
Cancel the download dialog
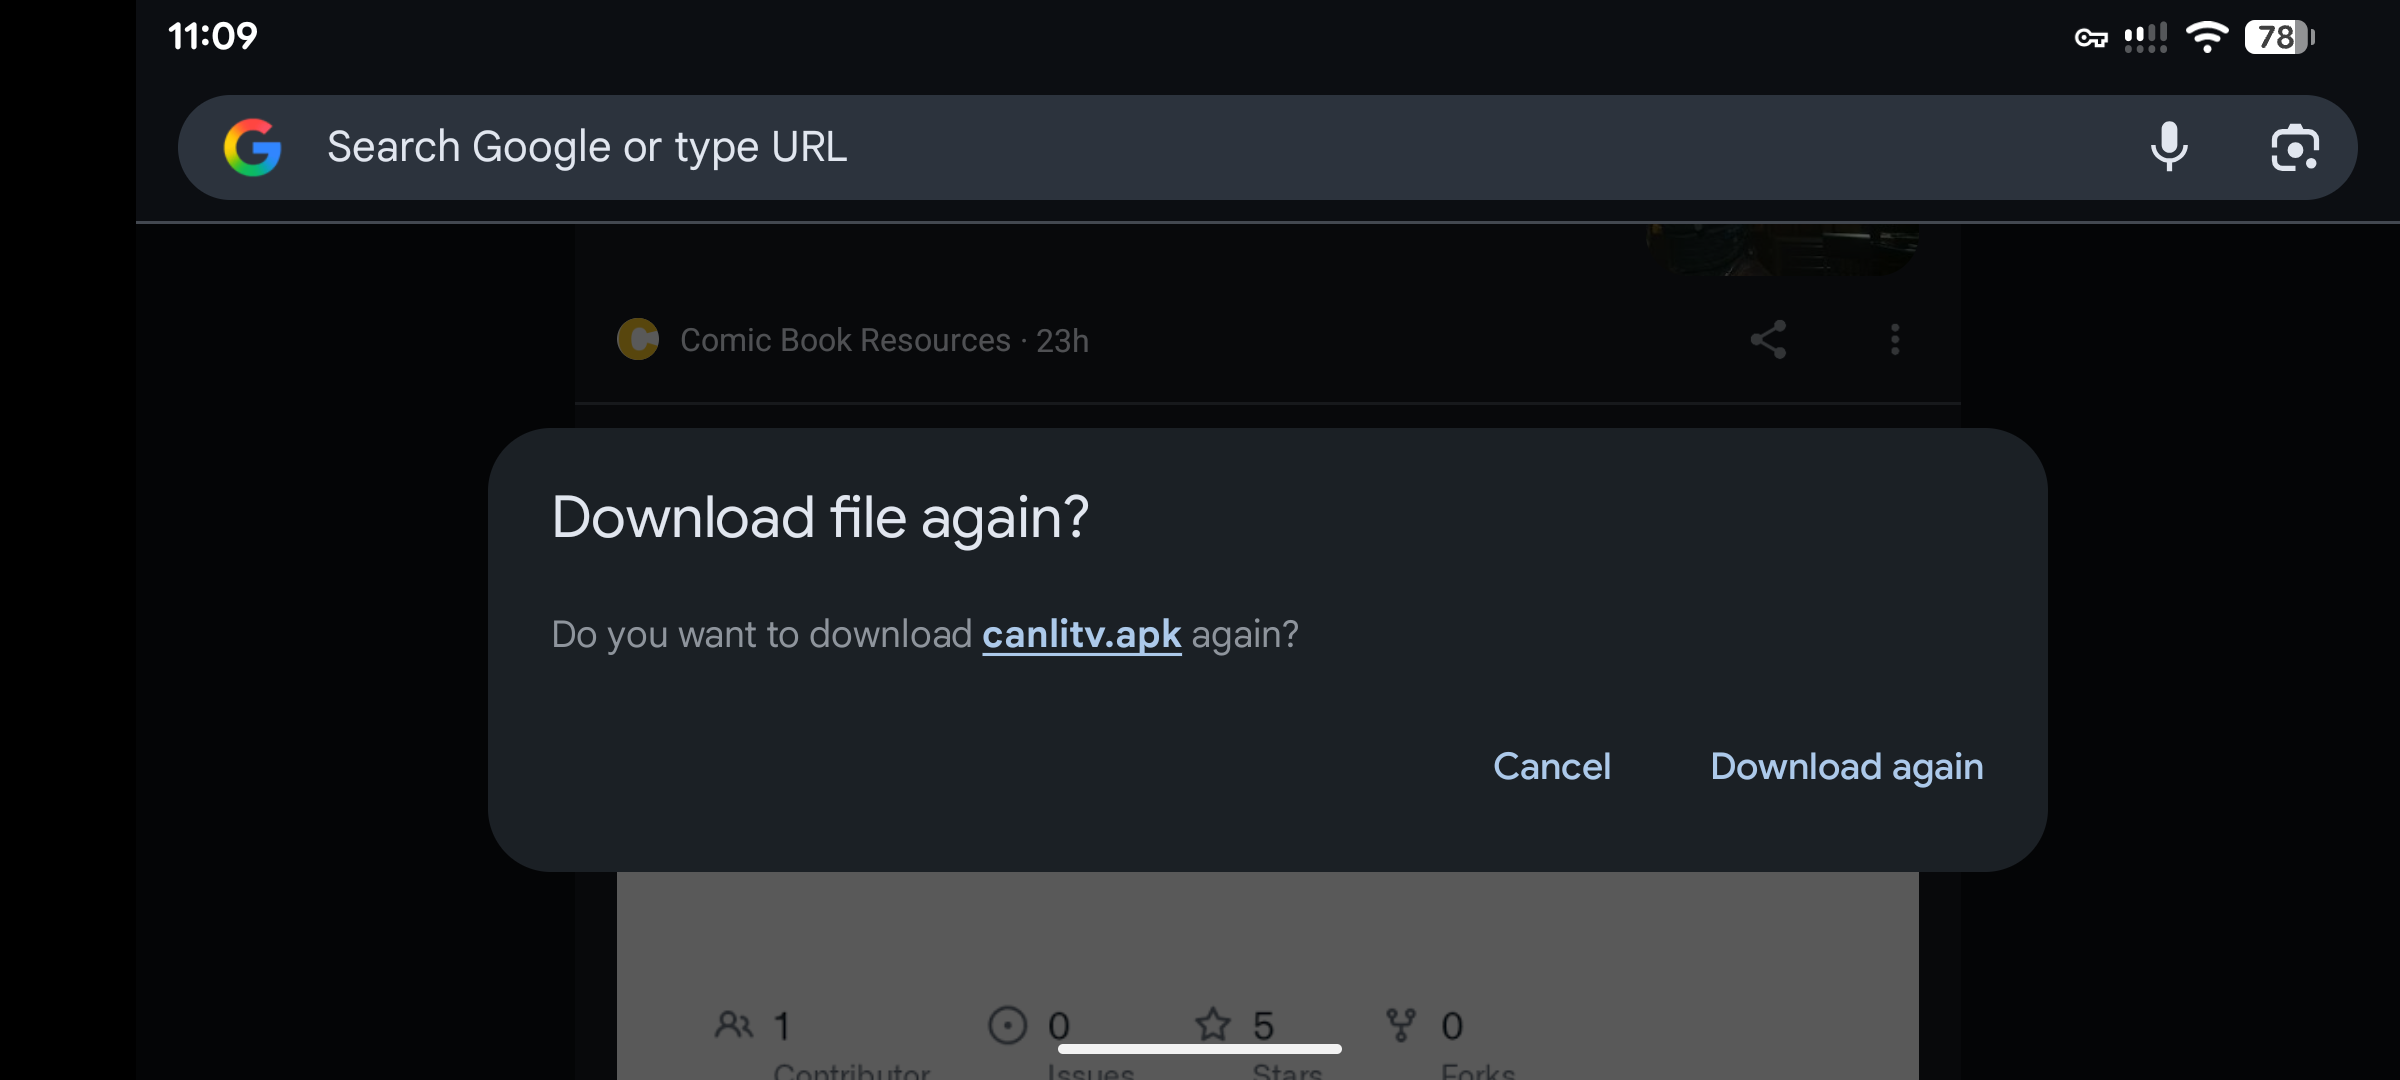pos(1551,766)
